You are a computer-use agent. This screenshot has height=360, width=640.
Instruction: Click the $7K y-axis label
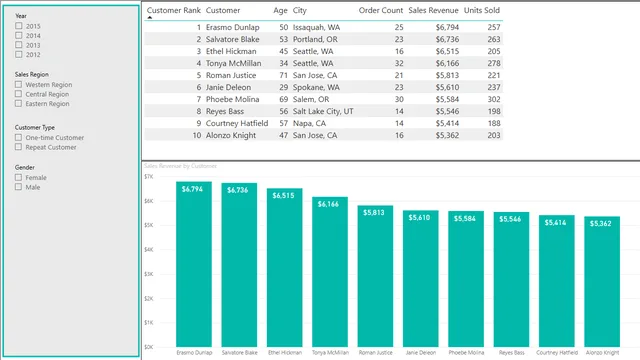click(x=149, y=177)
